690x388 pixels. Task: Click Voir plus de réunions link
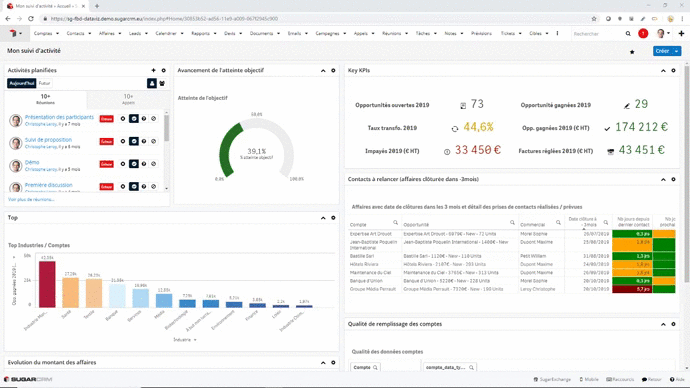tap(31, 199)
